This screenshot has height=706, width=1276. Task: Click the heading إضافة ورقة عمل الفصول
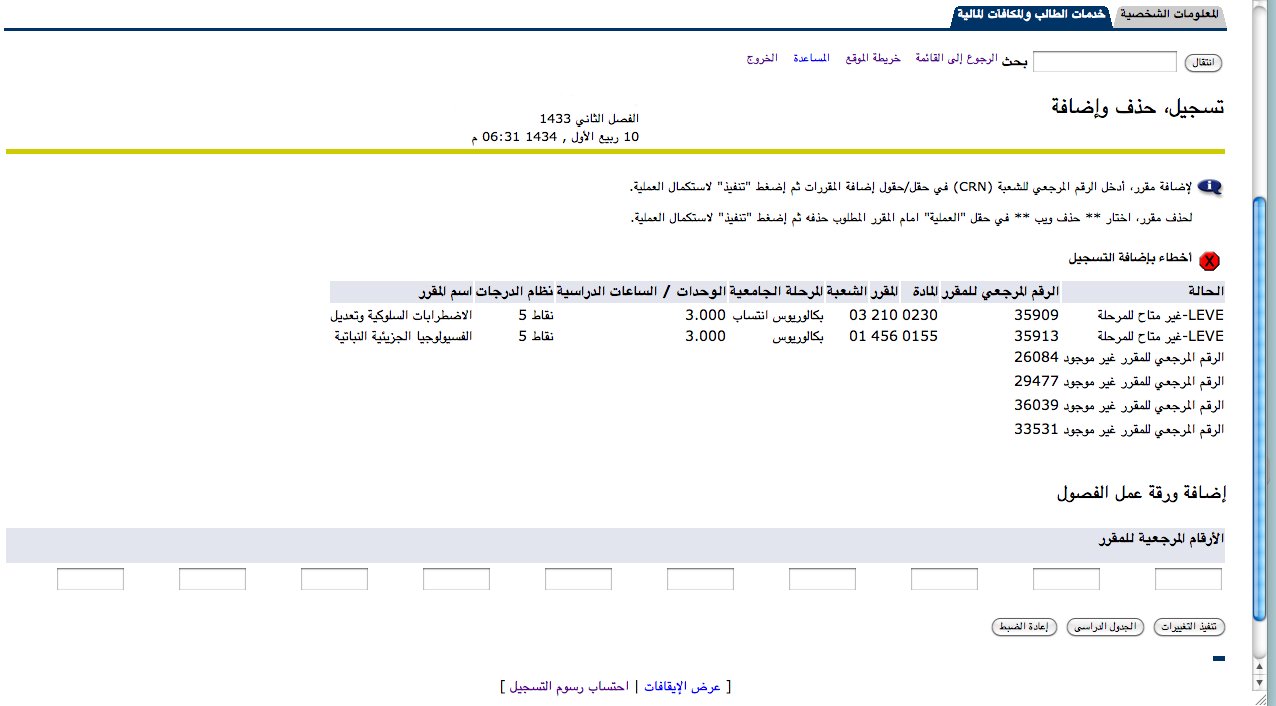point(1140,493)
